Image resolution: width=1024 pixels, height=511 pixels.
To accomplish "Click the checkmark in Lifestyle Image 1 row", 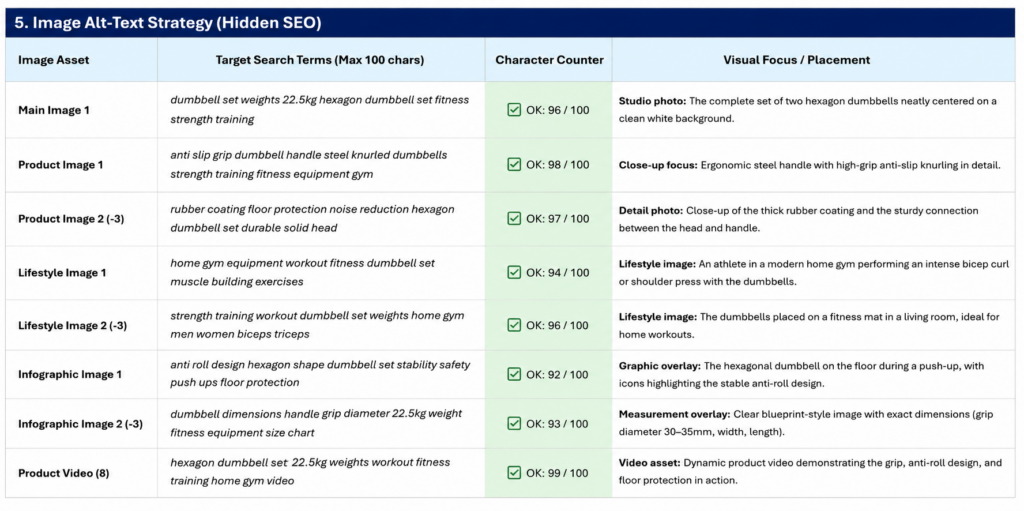I will point(514,272).
